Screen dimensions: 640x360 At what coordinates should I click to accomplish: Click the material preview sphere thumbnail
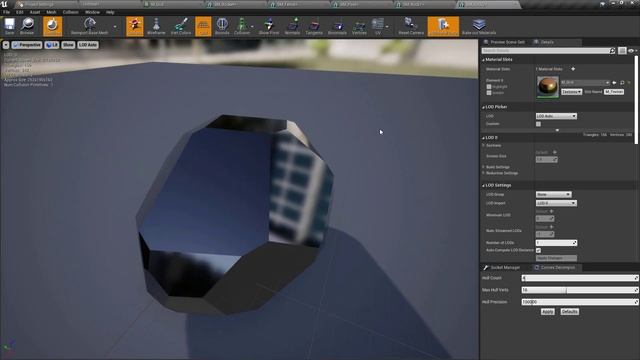coord(547,87)
